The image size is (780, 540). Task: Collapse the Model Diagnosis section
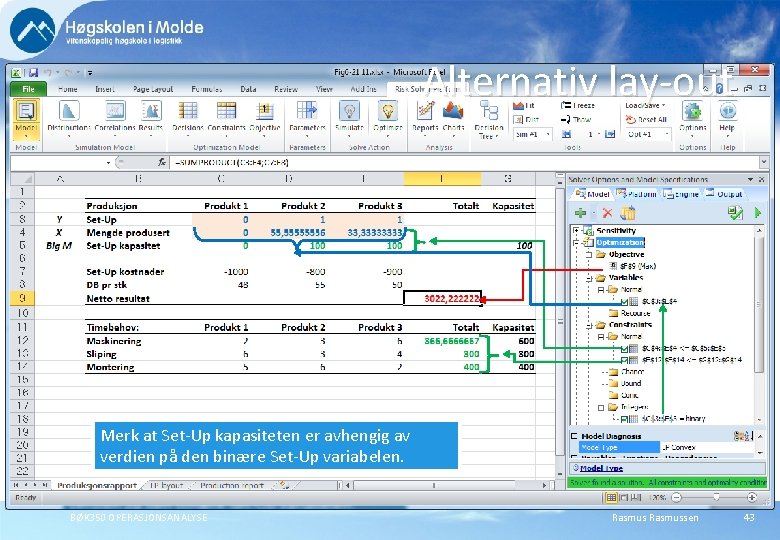(574, 436)
